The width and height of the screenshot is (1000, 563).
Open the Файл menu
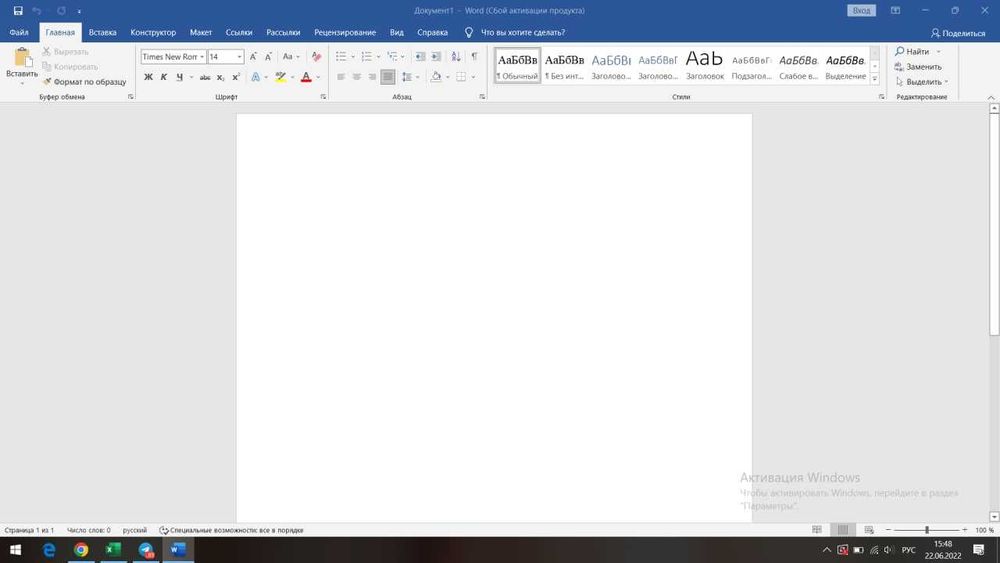[18, 33]
